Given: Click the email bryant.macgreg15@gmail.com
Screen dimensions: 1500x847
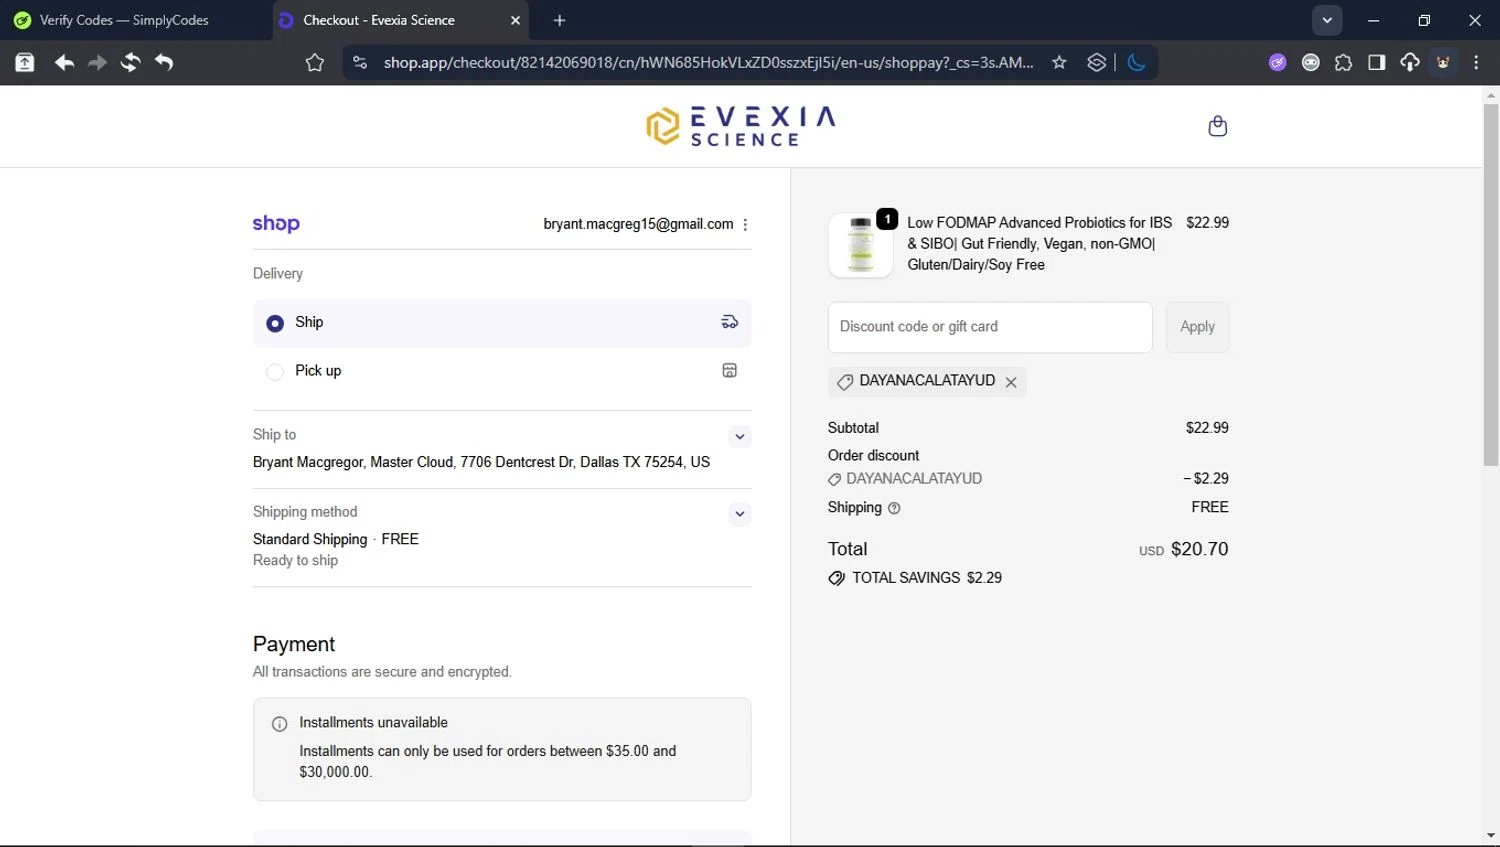Looking at the screenshot, I should (x=638, y=224).
